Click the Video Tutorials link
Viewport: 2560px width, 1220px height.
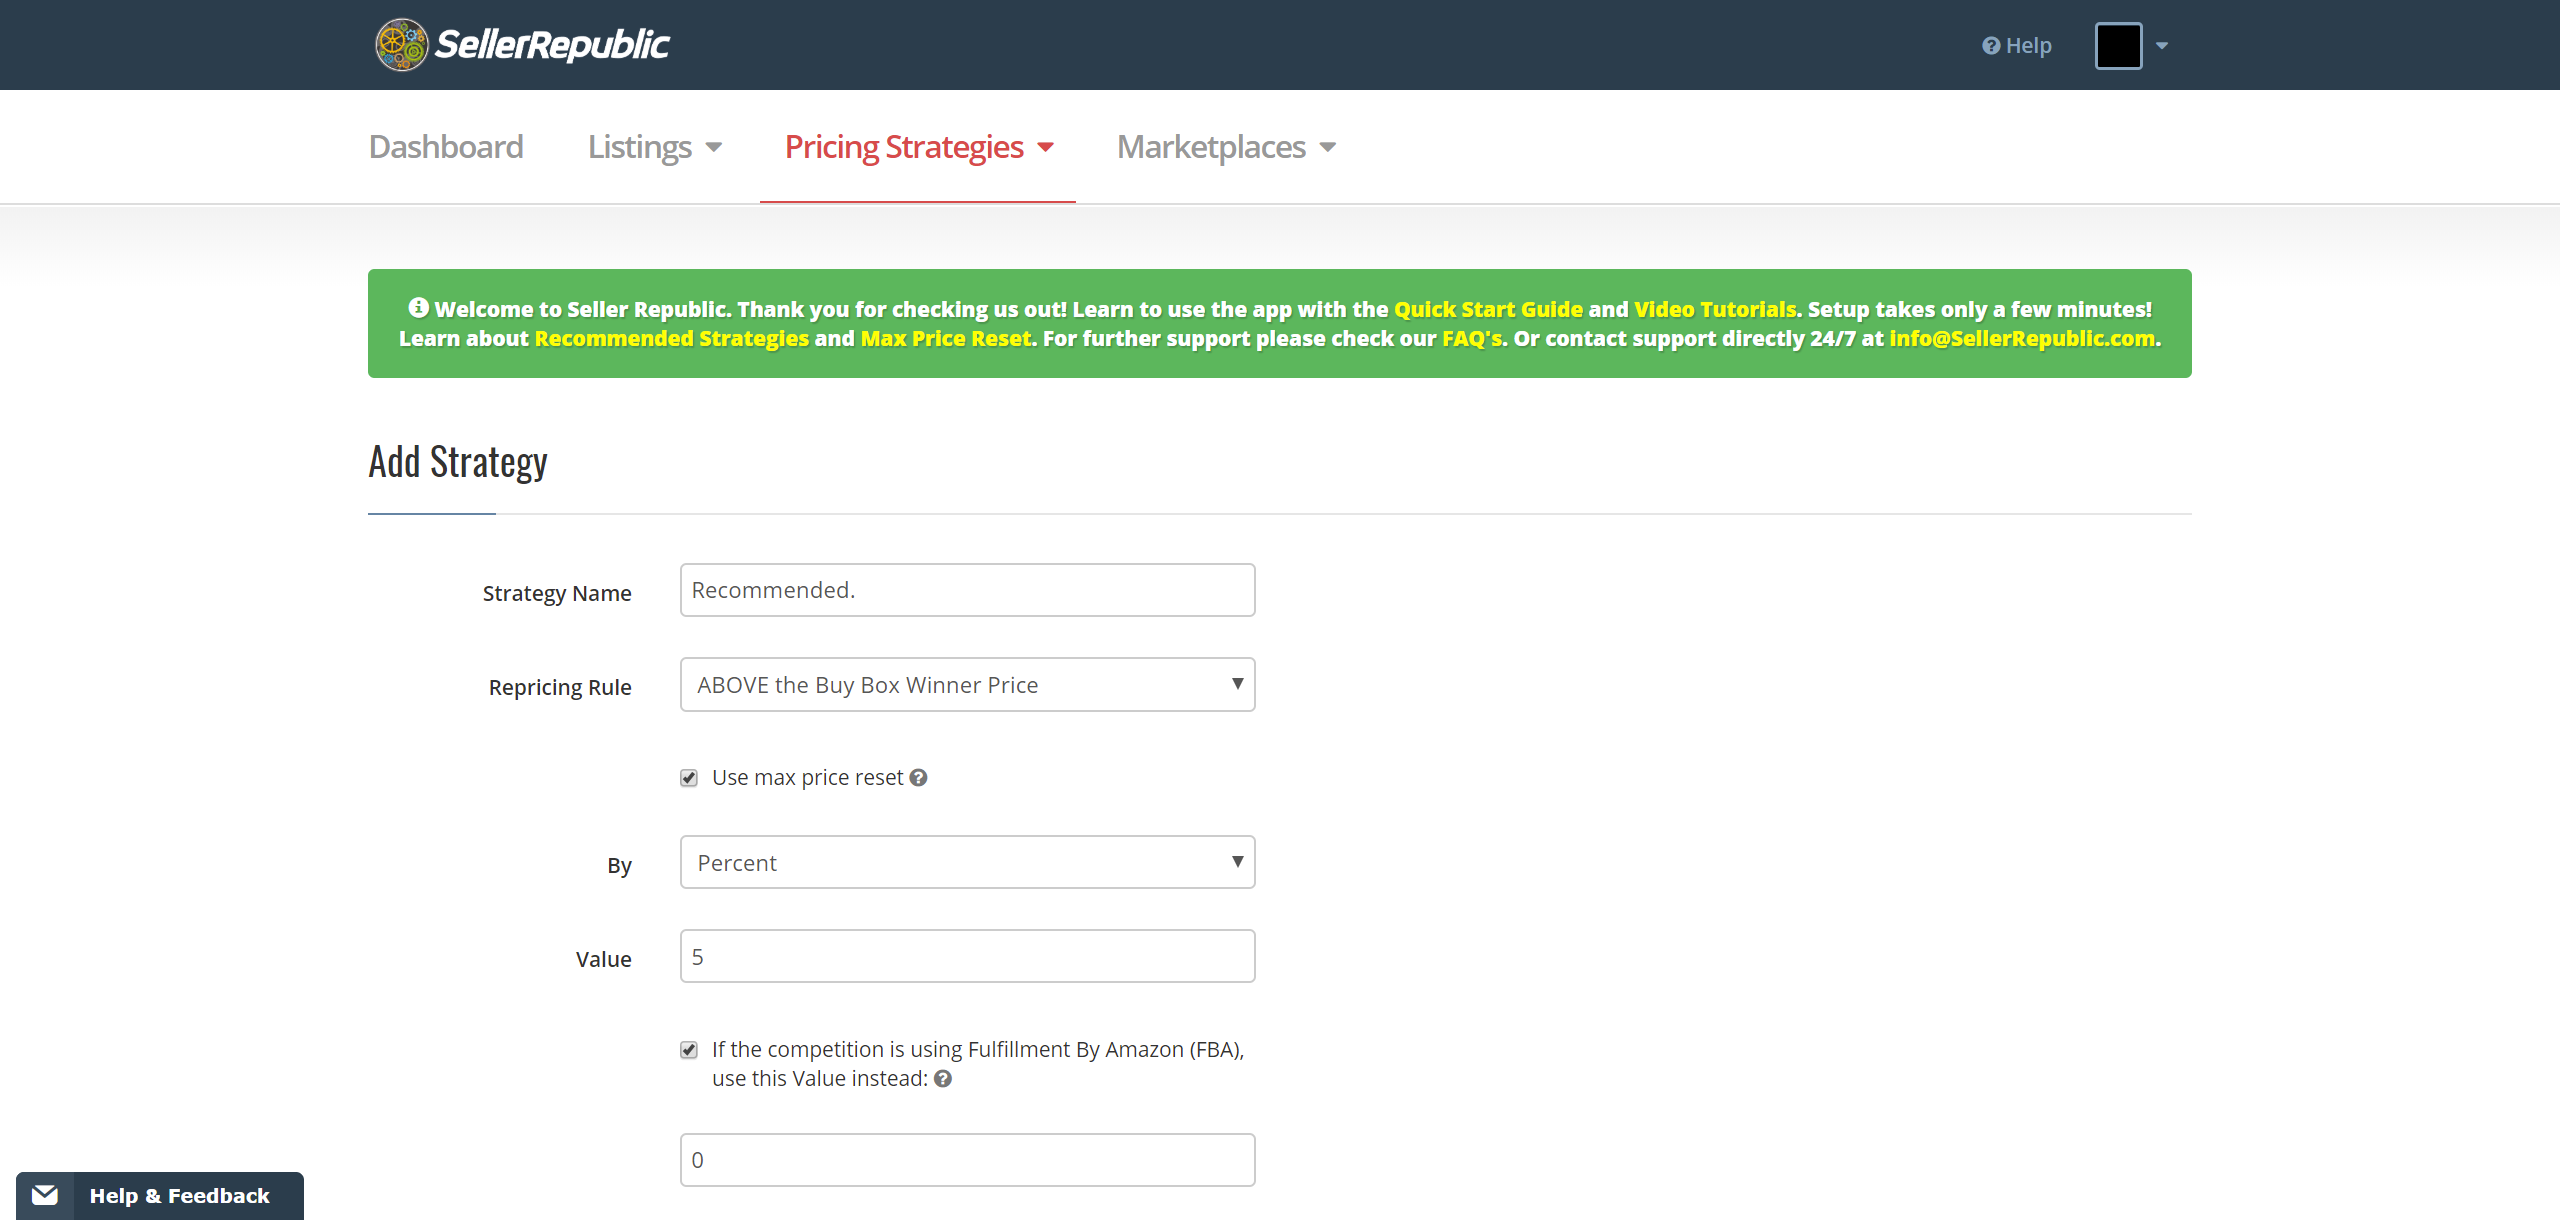[1712, 309]
